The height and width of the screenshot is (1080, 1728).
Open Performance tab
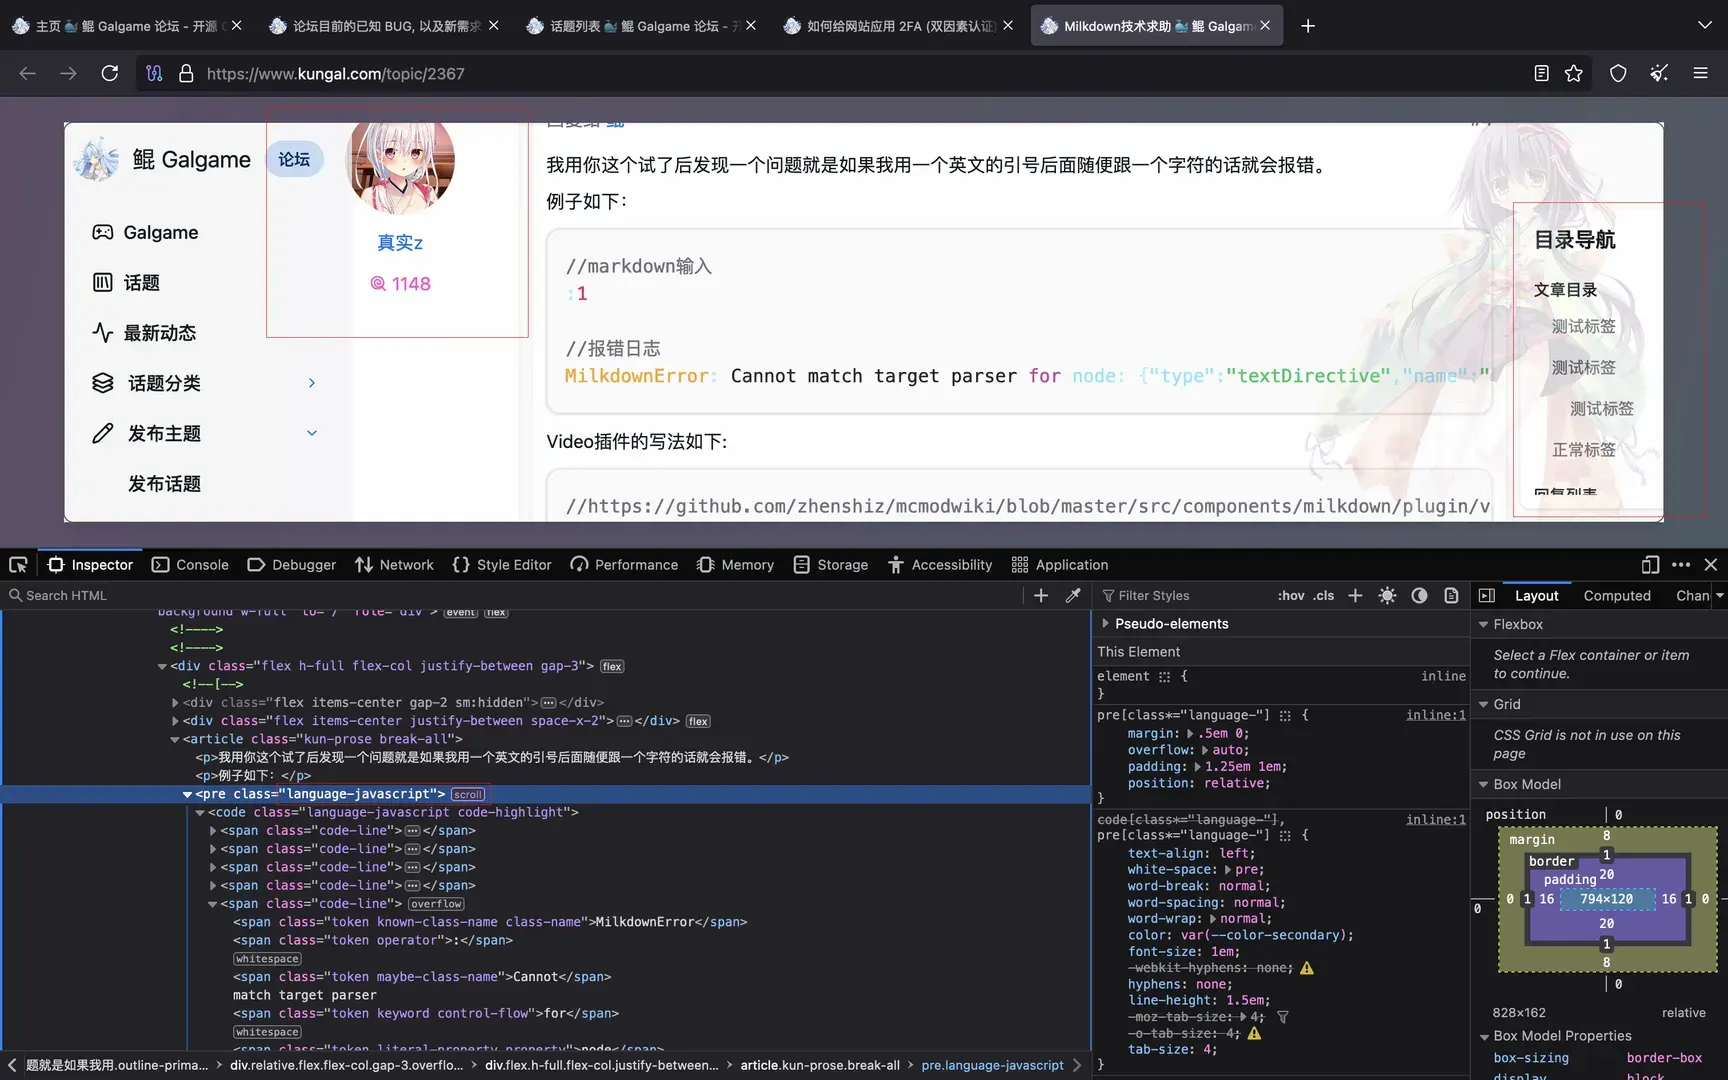click(624, 565)
